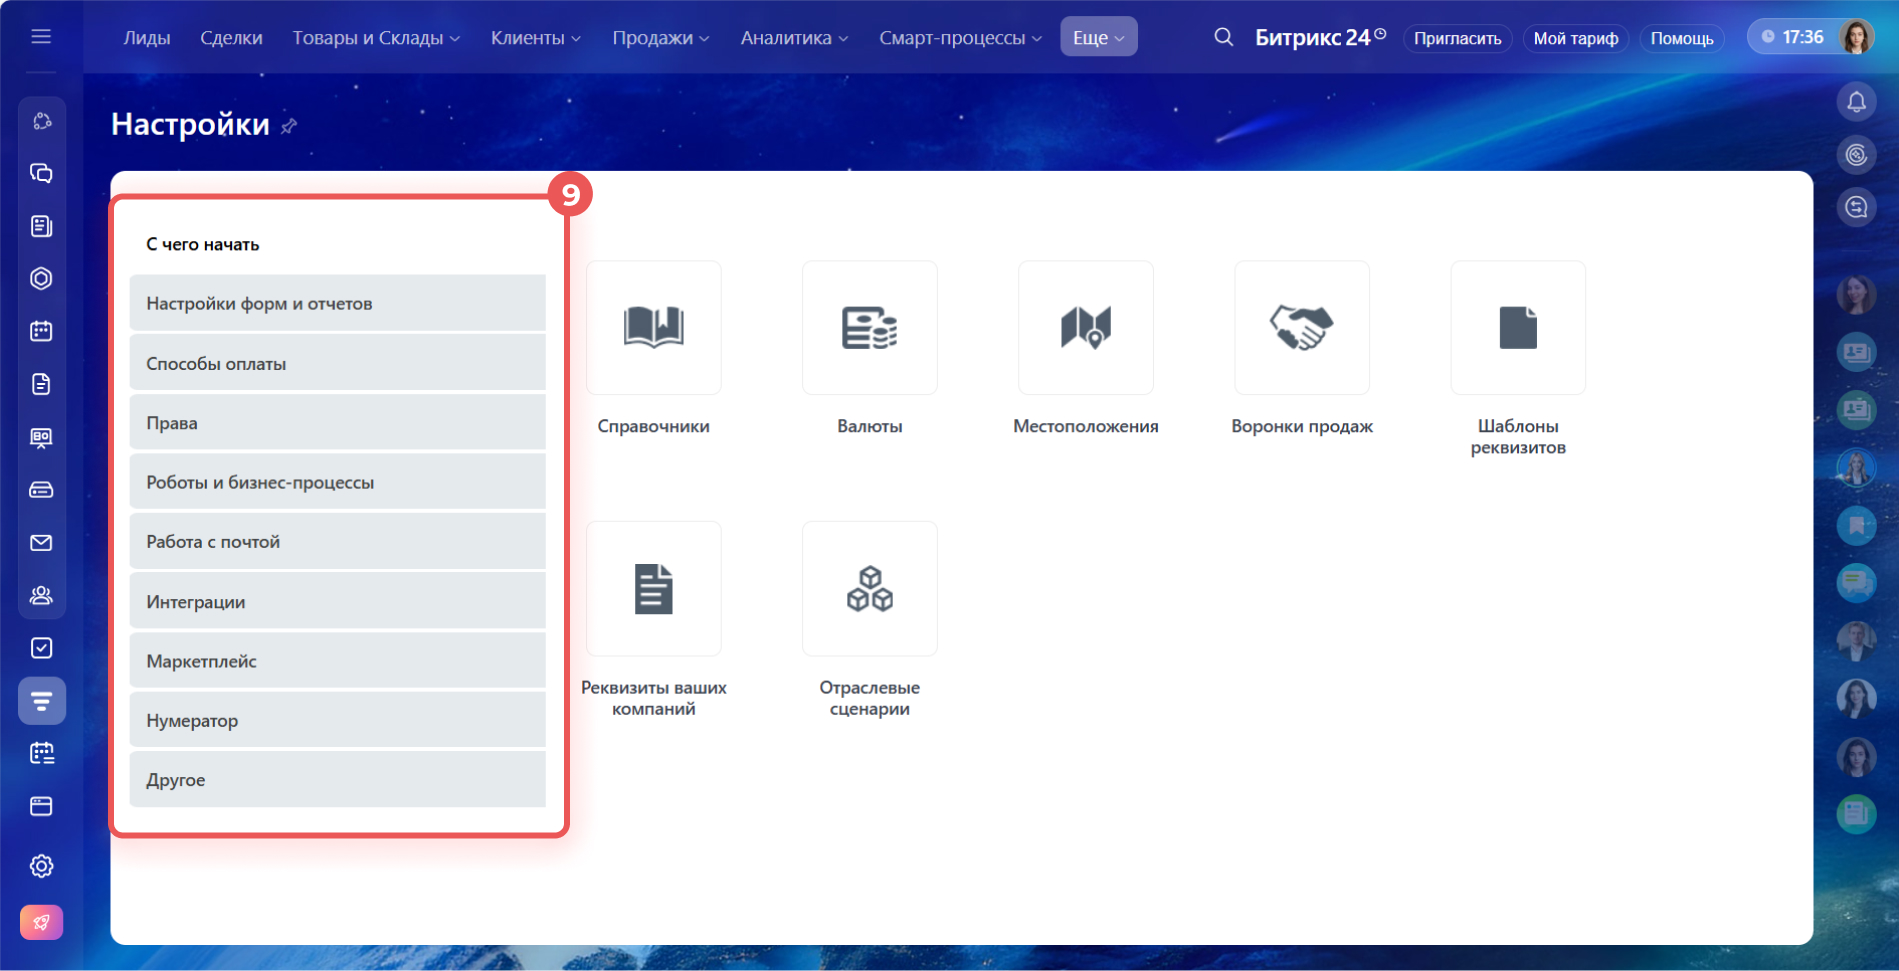Click the Мой тариф button

click(x=1575, y=38)
